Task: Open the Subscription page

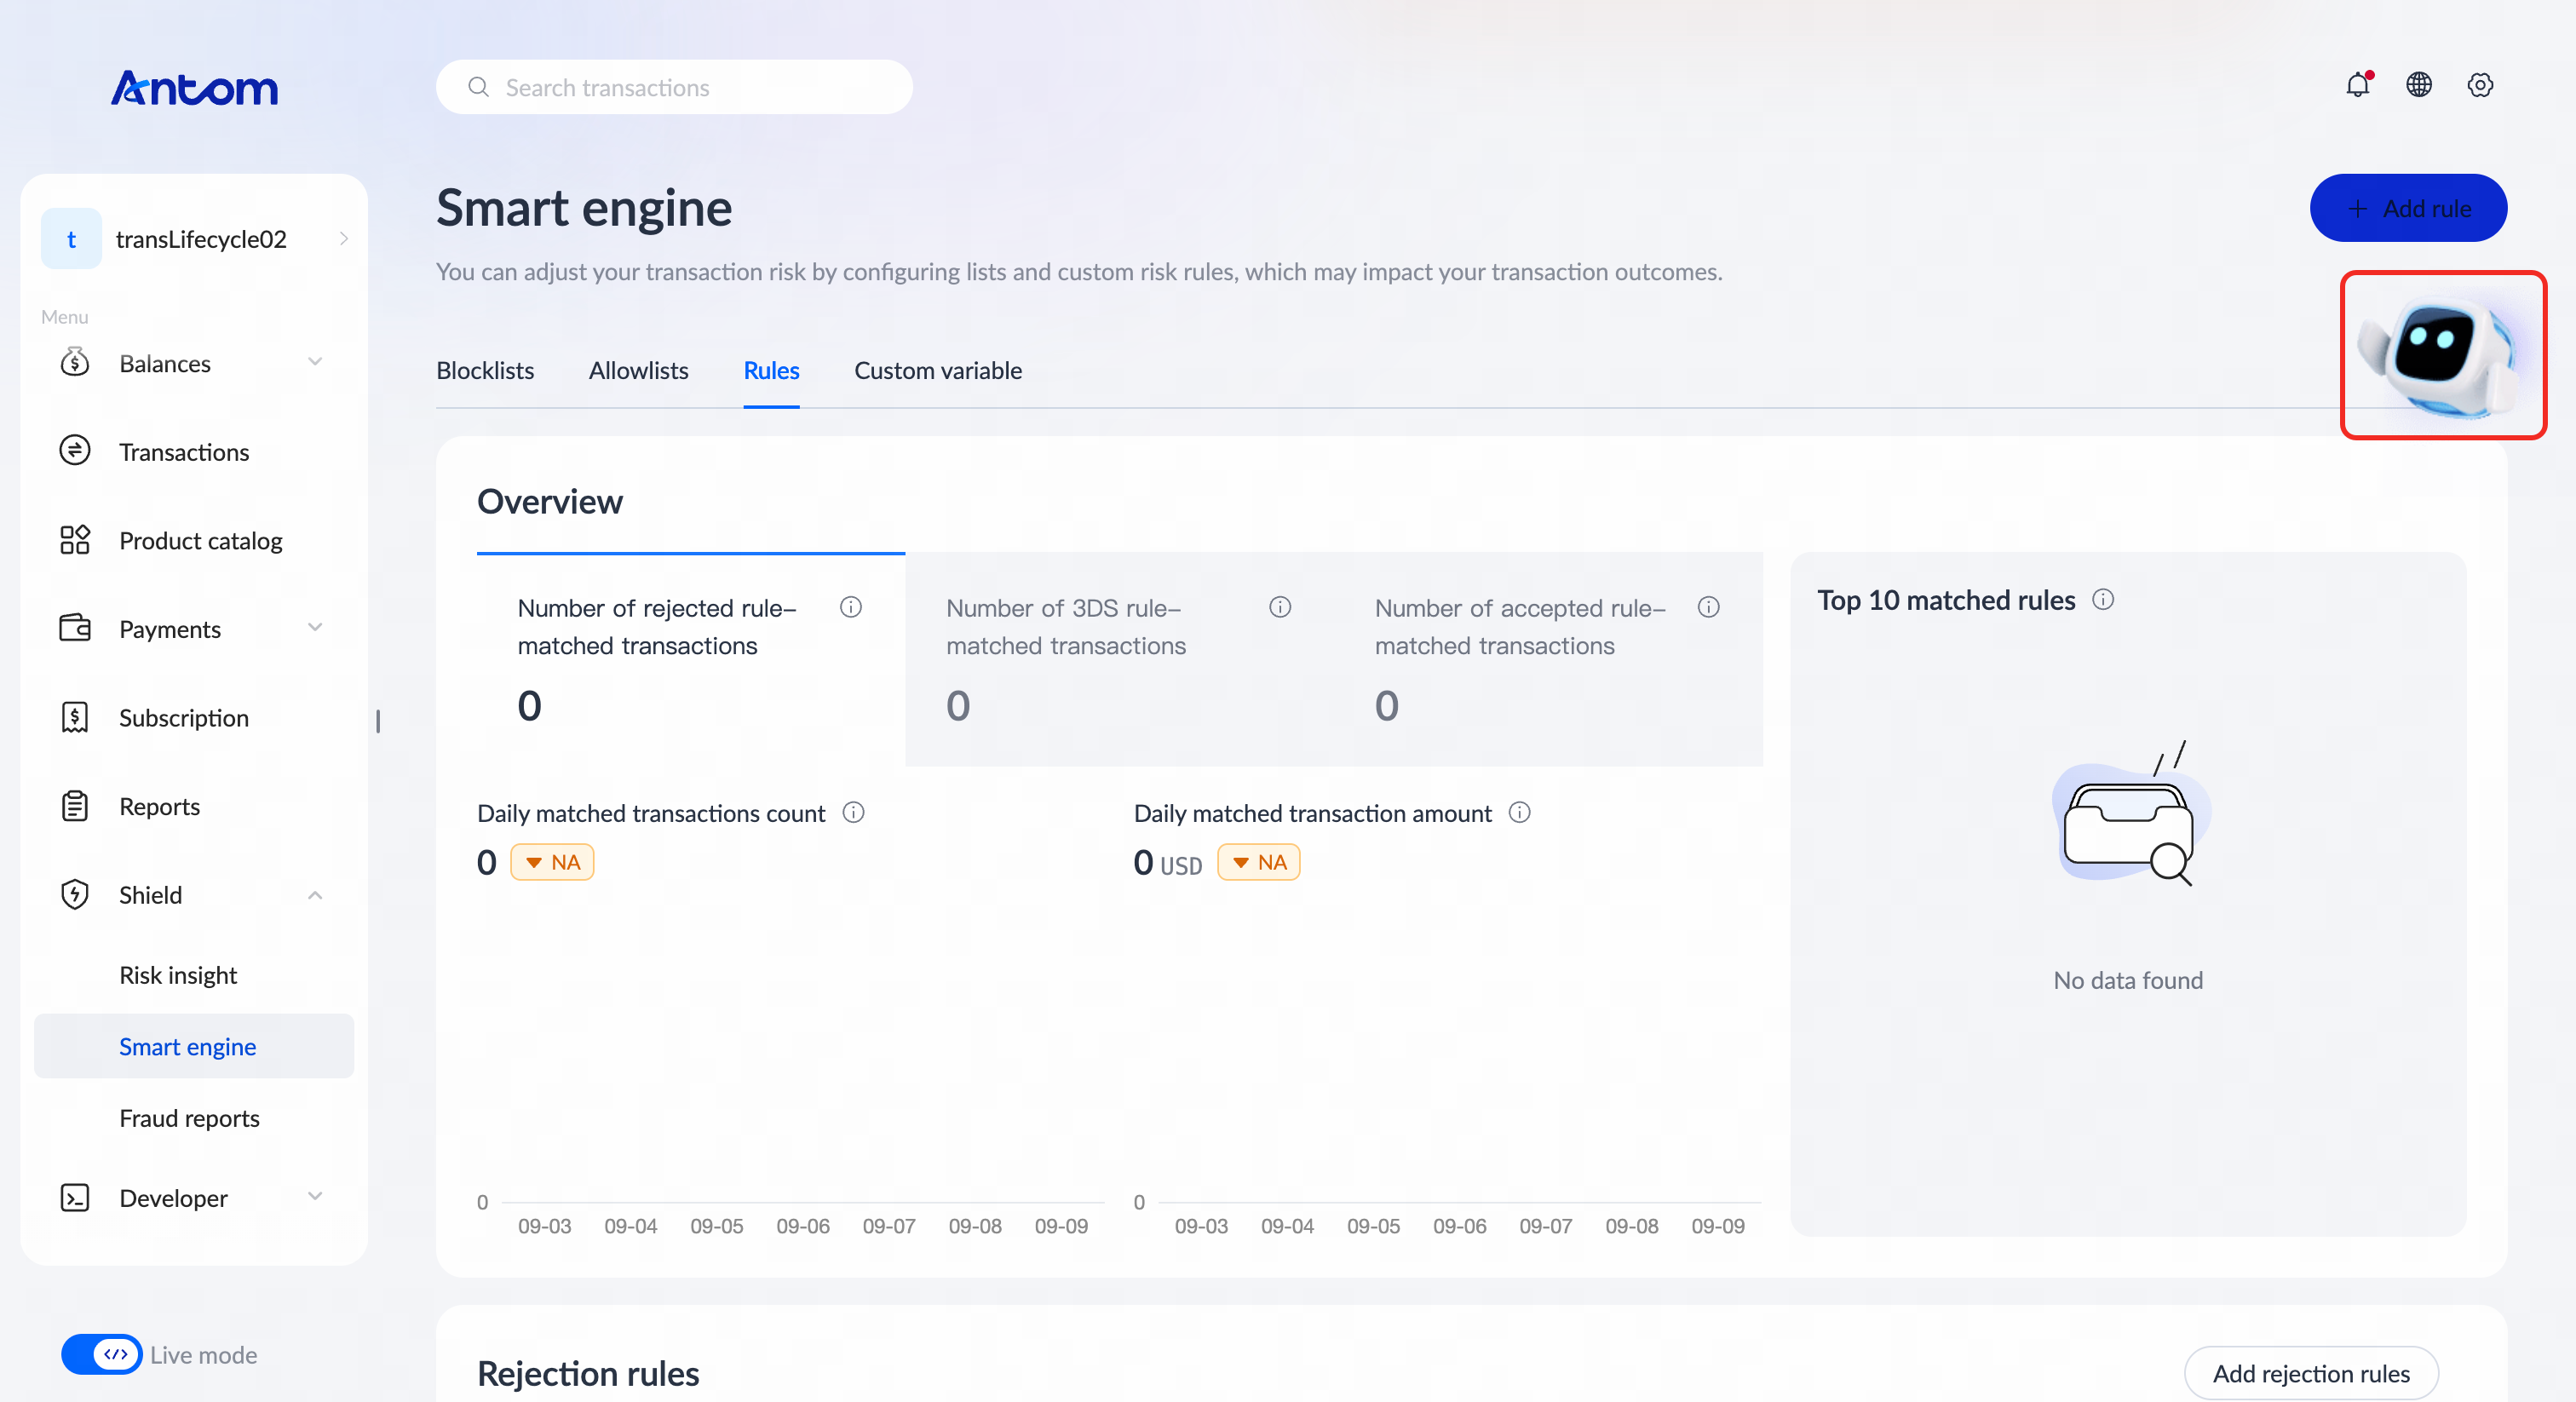Action: click(184, 718)
